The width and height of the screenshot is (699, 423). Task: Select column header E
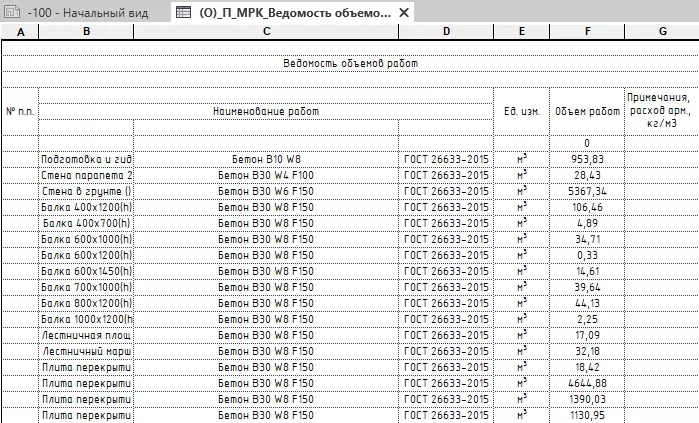click(522, 33)
